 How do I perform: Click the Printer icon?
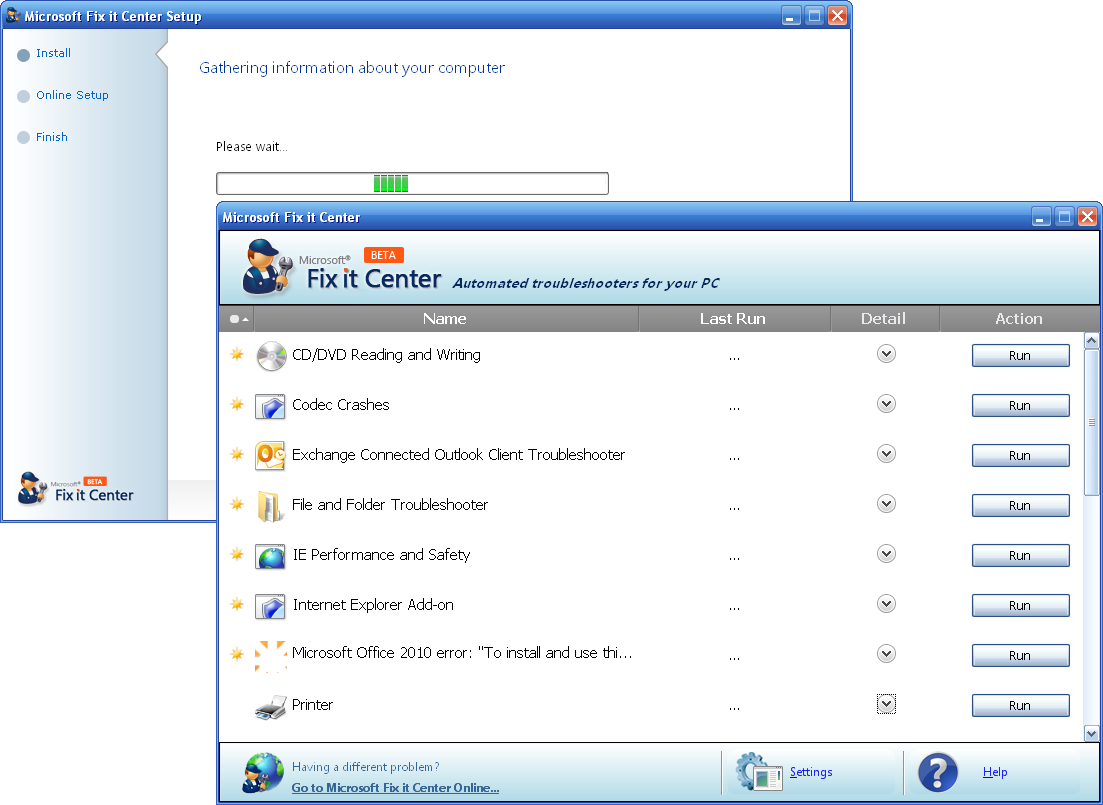271,706
